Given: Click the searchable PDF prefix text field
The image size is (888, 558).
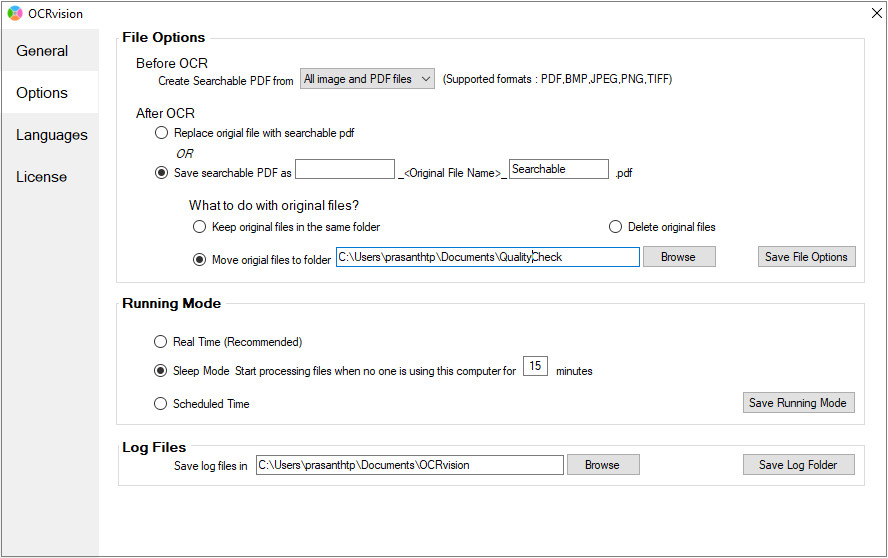Looking at the screenshot, I should [x=345, y=170].
